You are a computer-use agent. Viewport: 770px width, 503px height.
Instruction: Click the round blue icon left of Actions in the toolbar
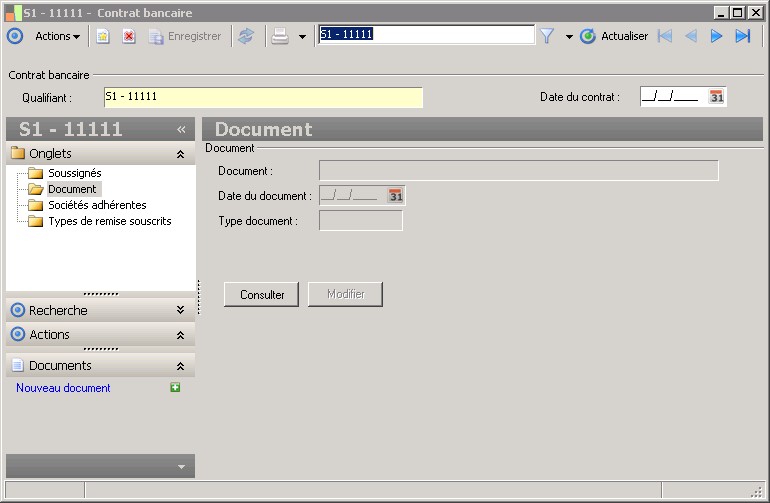pyautogui.click(x=15, y=36)
